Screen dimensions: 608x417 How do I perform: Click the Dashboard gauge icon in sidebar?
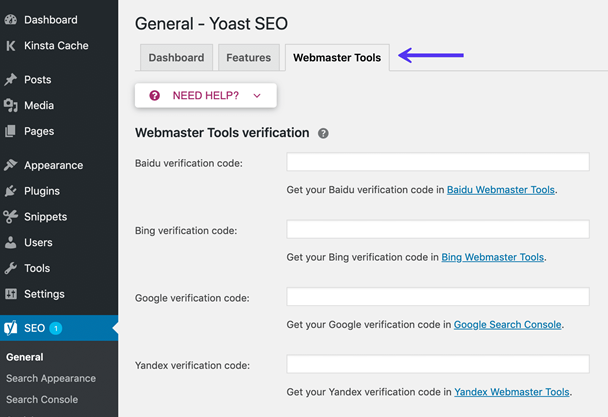11,20
